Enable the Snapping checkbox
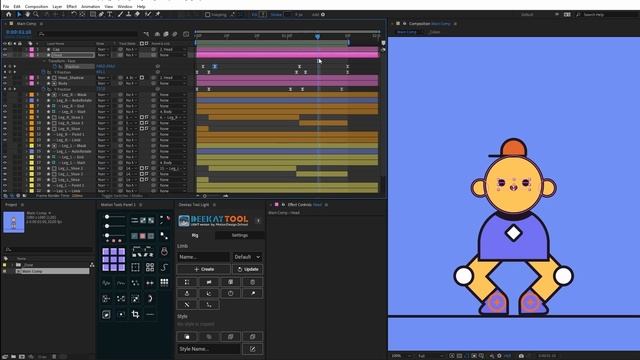 coord(207,15)
